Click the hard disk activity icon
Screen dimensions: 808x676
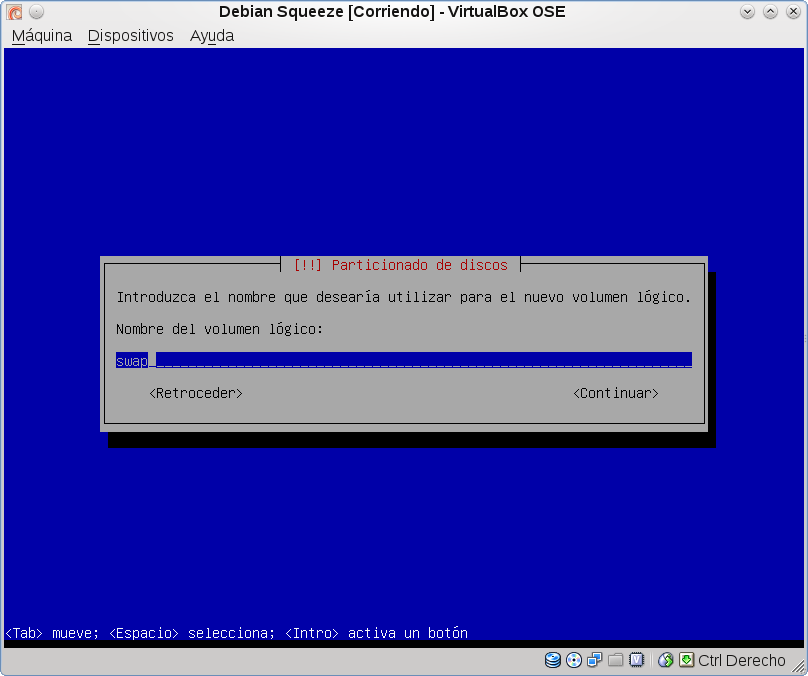[553, 660]
